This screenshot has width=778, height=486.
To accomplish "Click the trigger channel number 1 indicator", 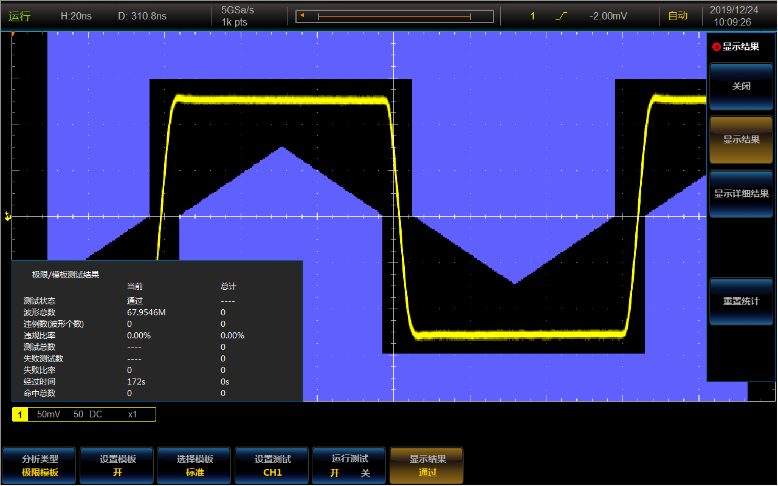I will point(533,16).
